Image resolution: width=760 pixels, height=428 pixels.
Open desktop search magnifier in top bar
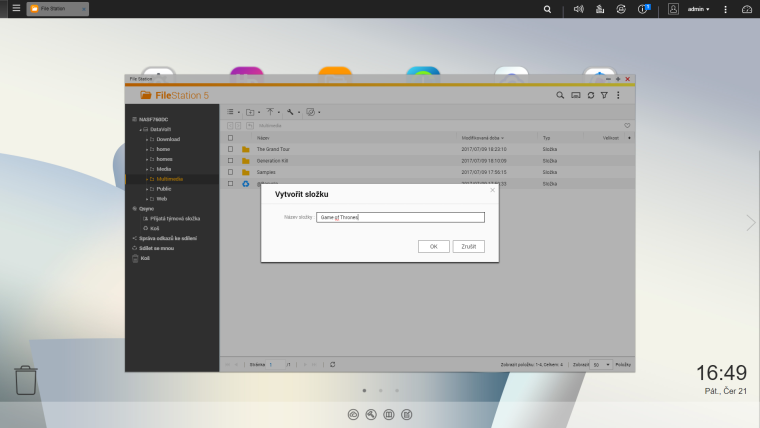(x=547, y=9)
